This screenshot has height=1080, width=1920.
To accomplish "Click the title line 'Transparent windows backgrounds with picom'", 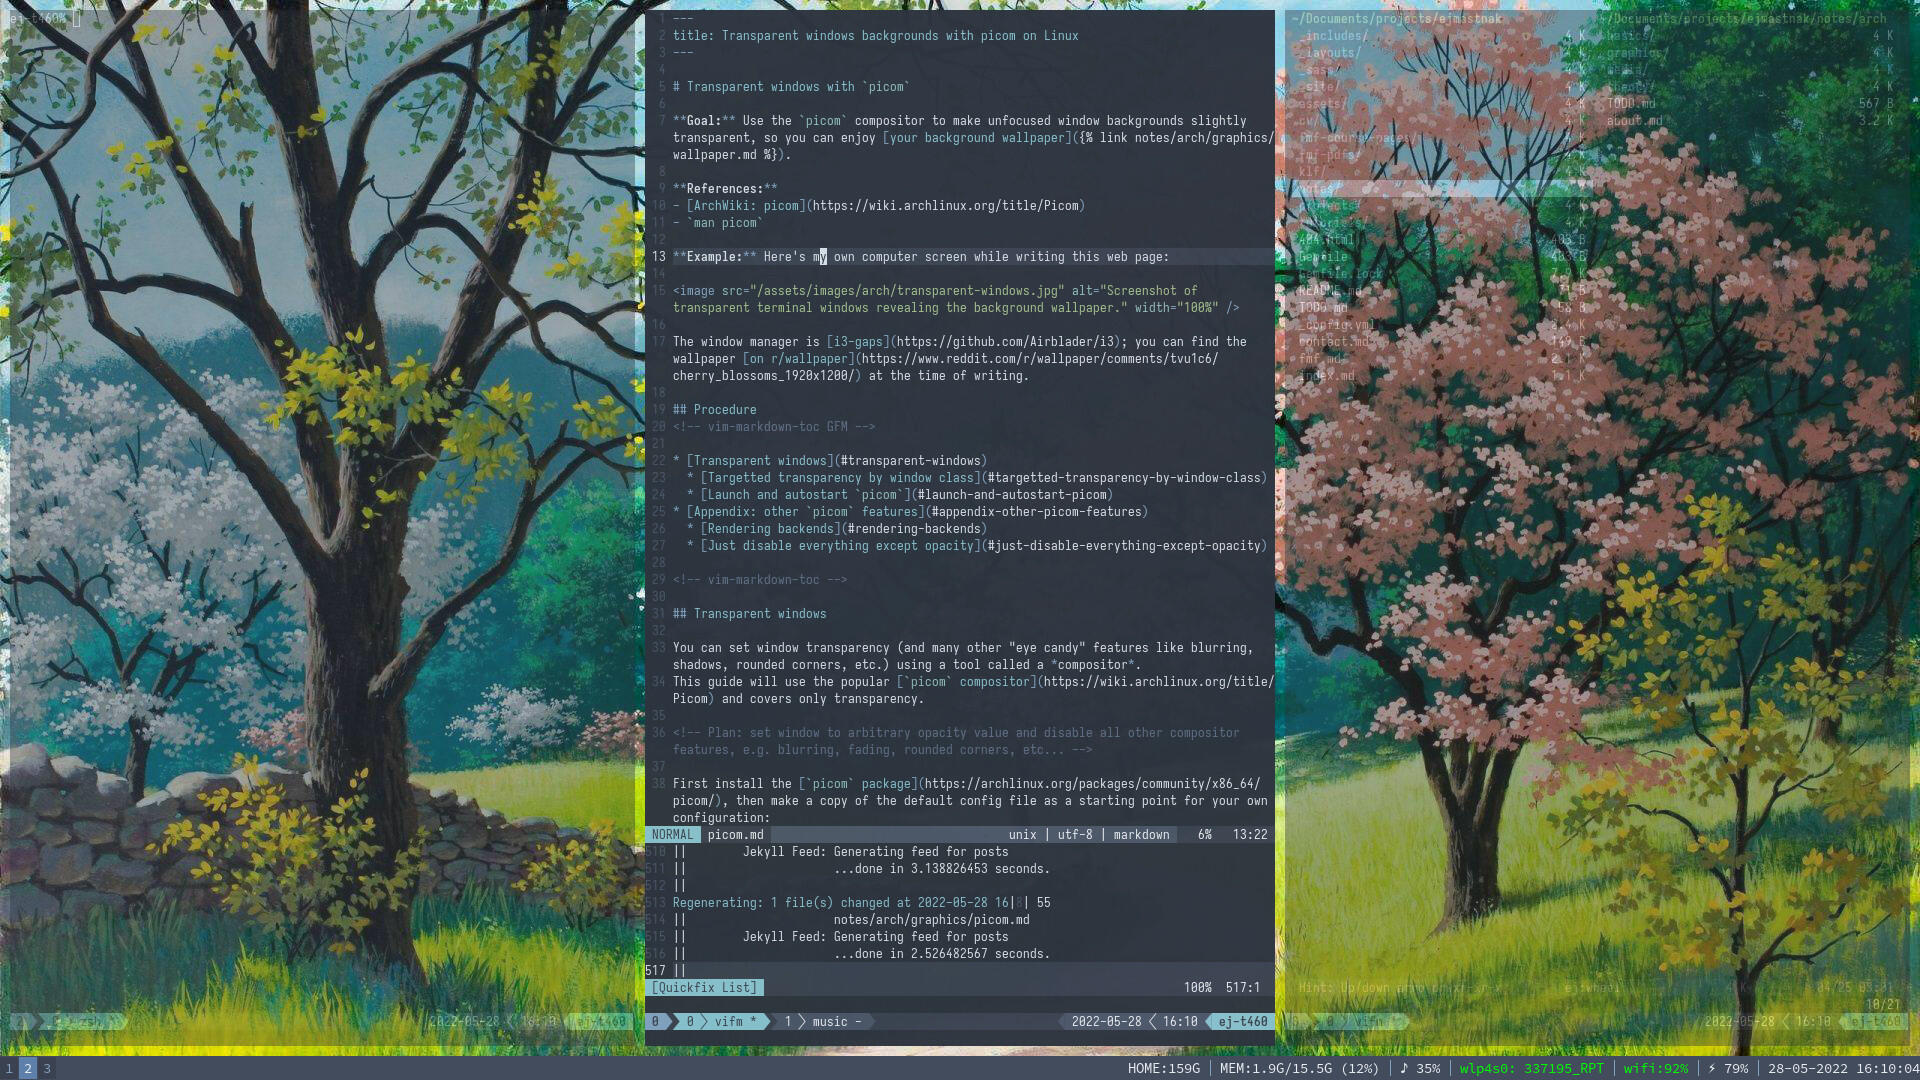I will (x=876, y=35).
